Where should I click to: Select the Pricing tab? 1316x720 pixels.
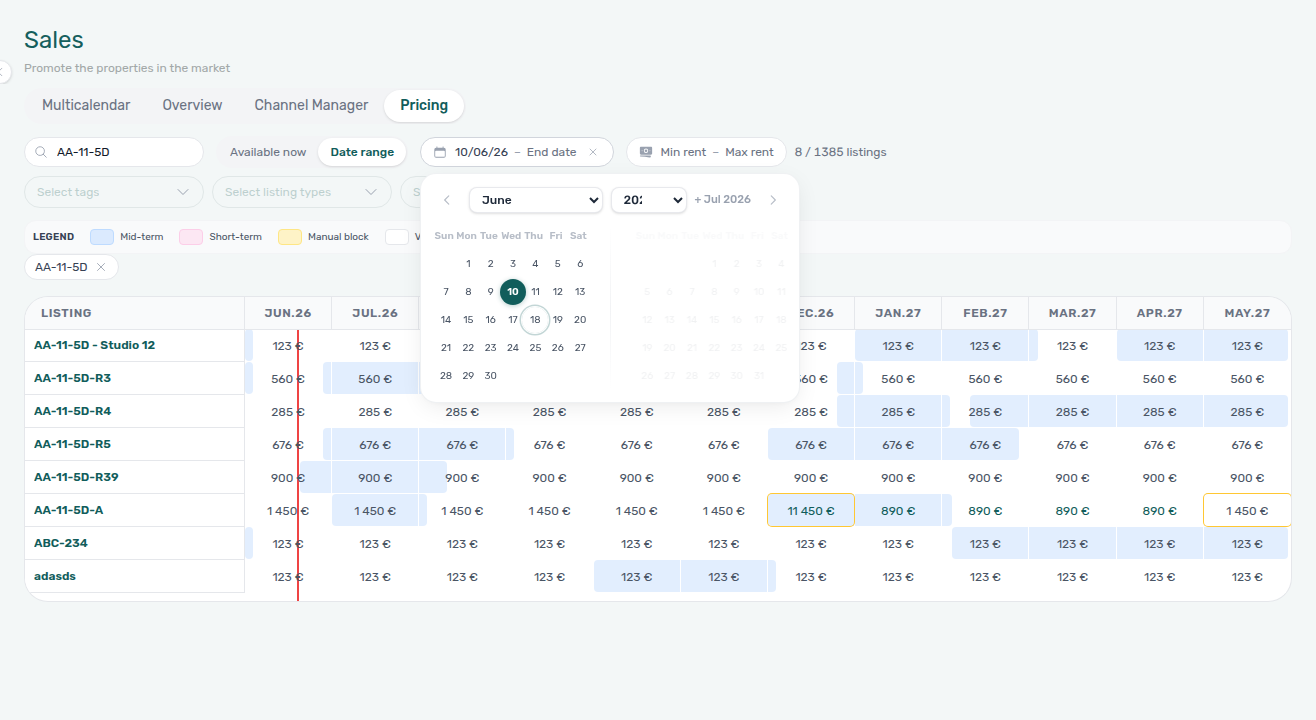point(424,105)
